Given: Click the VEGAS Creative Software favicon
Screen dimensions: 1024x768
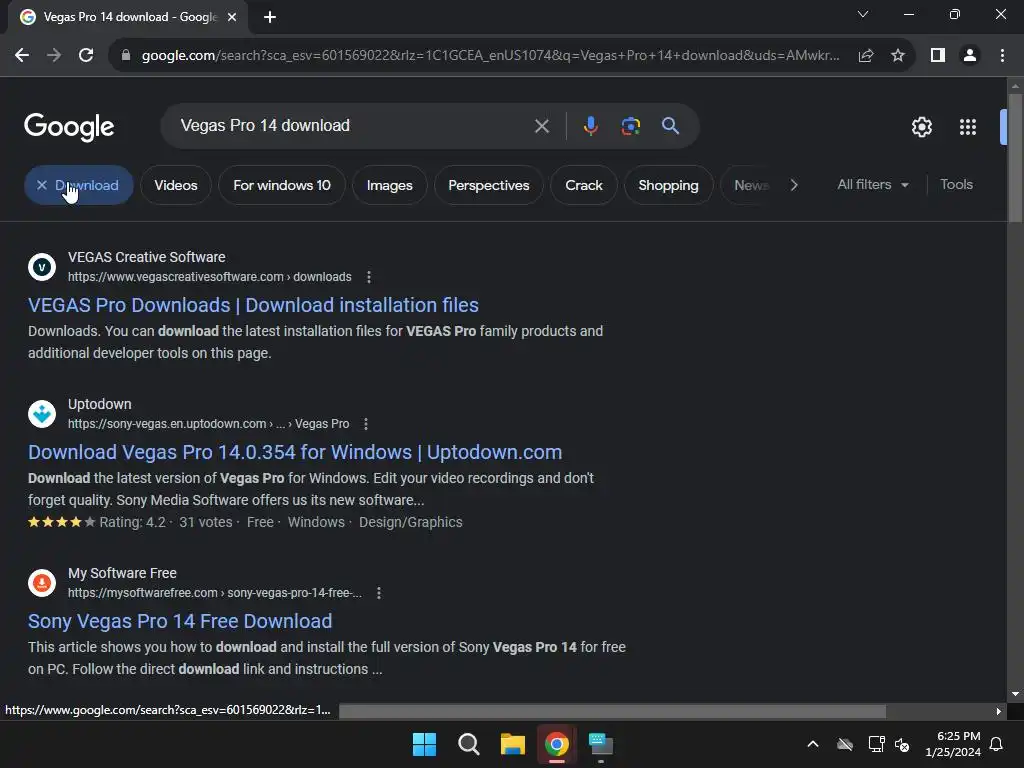Looking at the screenshot, I should tap(42, 266).
